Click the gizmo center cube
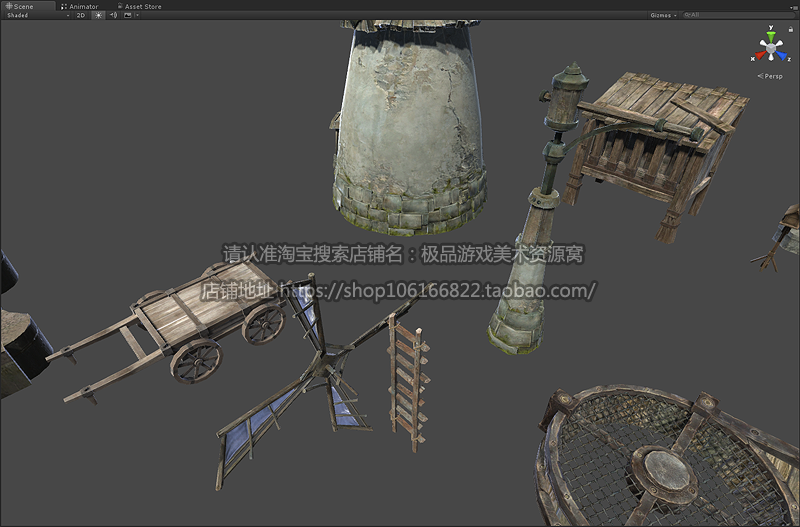This screenshot has width=800, height=527. 771,48
